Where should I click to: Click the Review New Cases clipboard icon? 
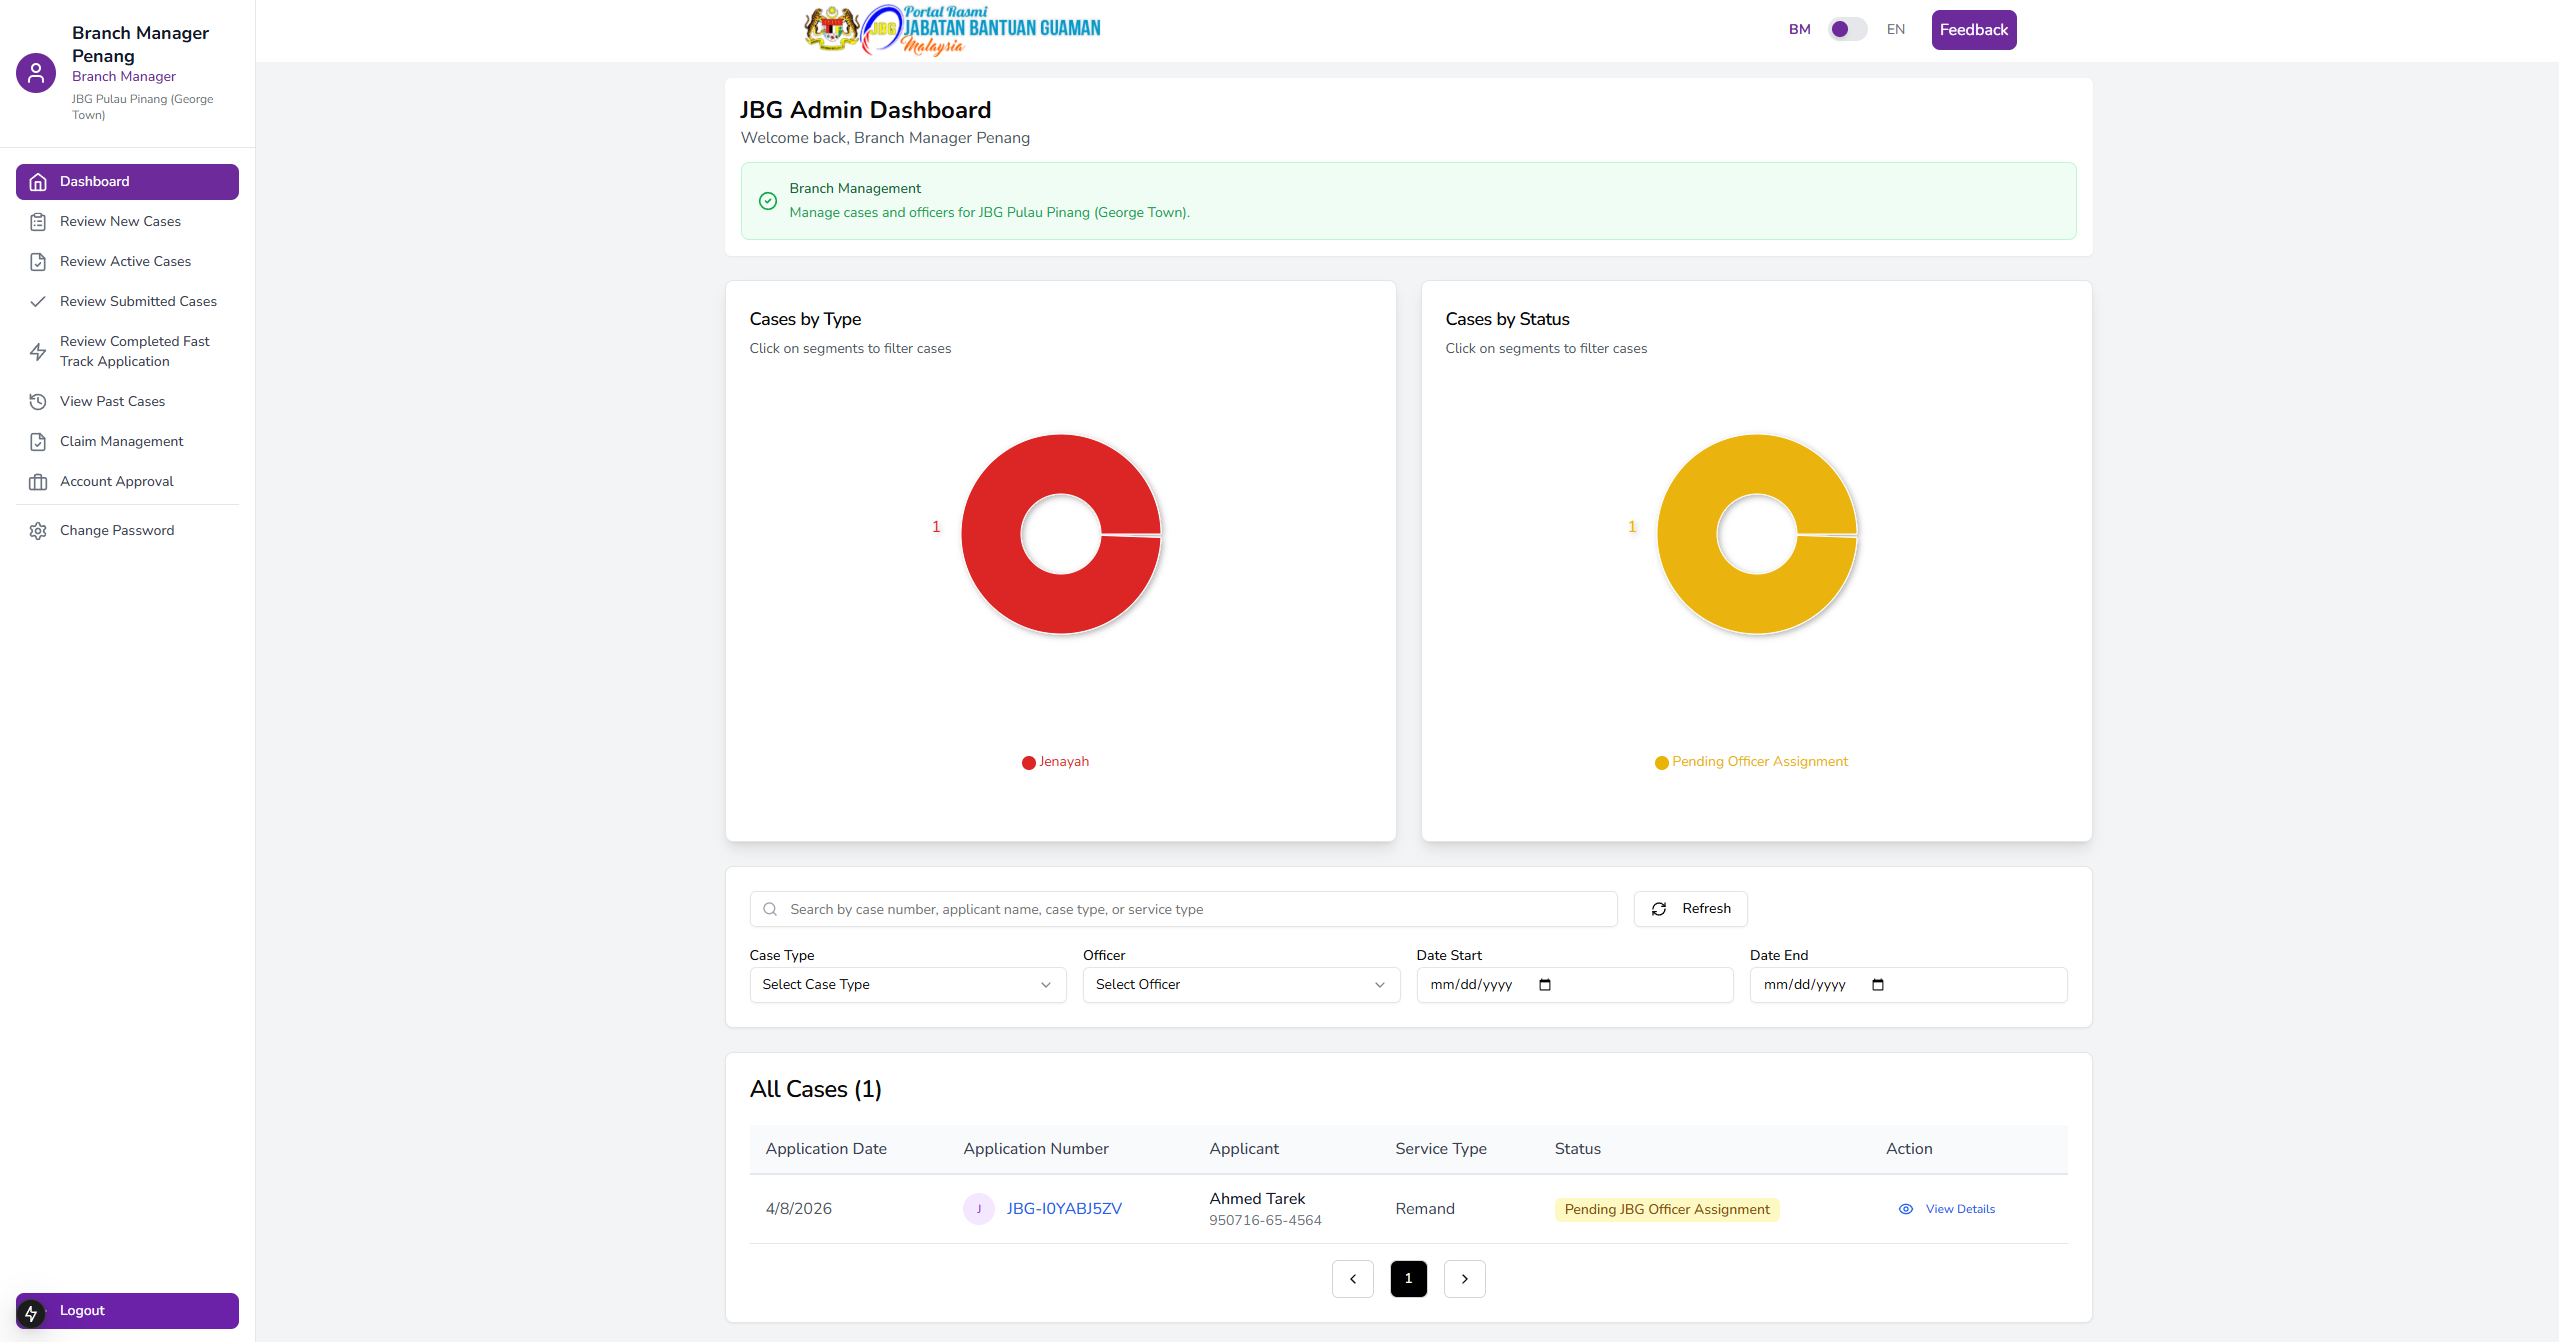pyautogui.click(x=38, y=222)
